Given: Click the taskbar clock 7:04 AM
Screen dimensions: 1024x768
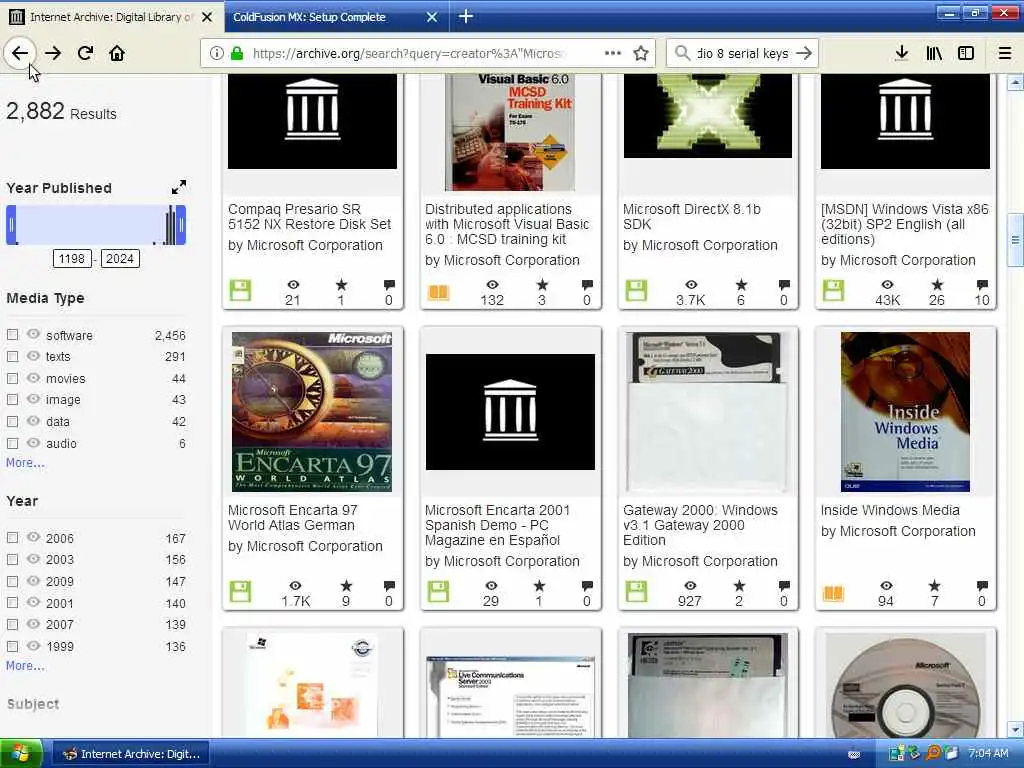Looking at the screenshot, I should (x=988, y=753).
